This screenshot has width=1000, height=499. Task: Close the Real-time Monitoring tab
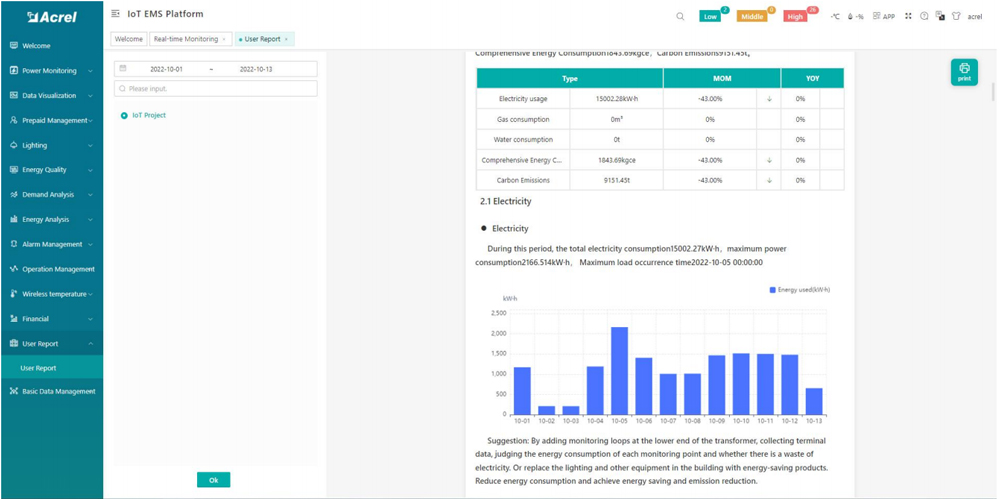pyautogui.click(x=224, y=40)
